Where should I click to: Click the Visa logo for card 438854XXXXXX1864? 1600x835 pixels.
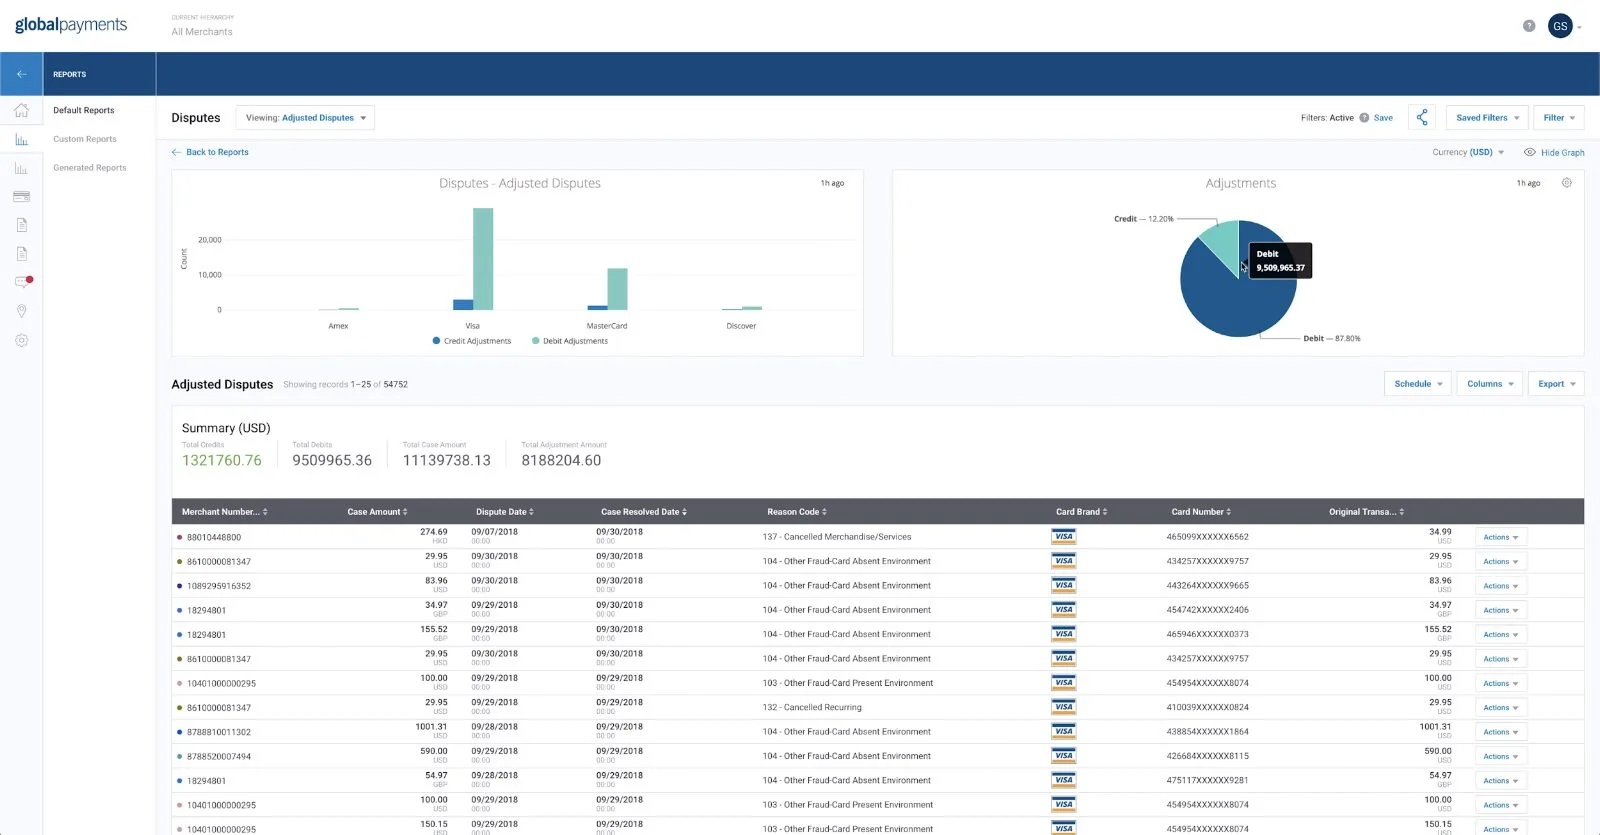pos(1063,732)
